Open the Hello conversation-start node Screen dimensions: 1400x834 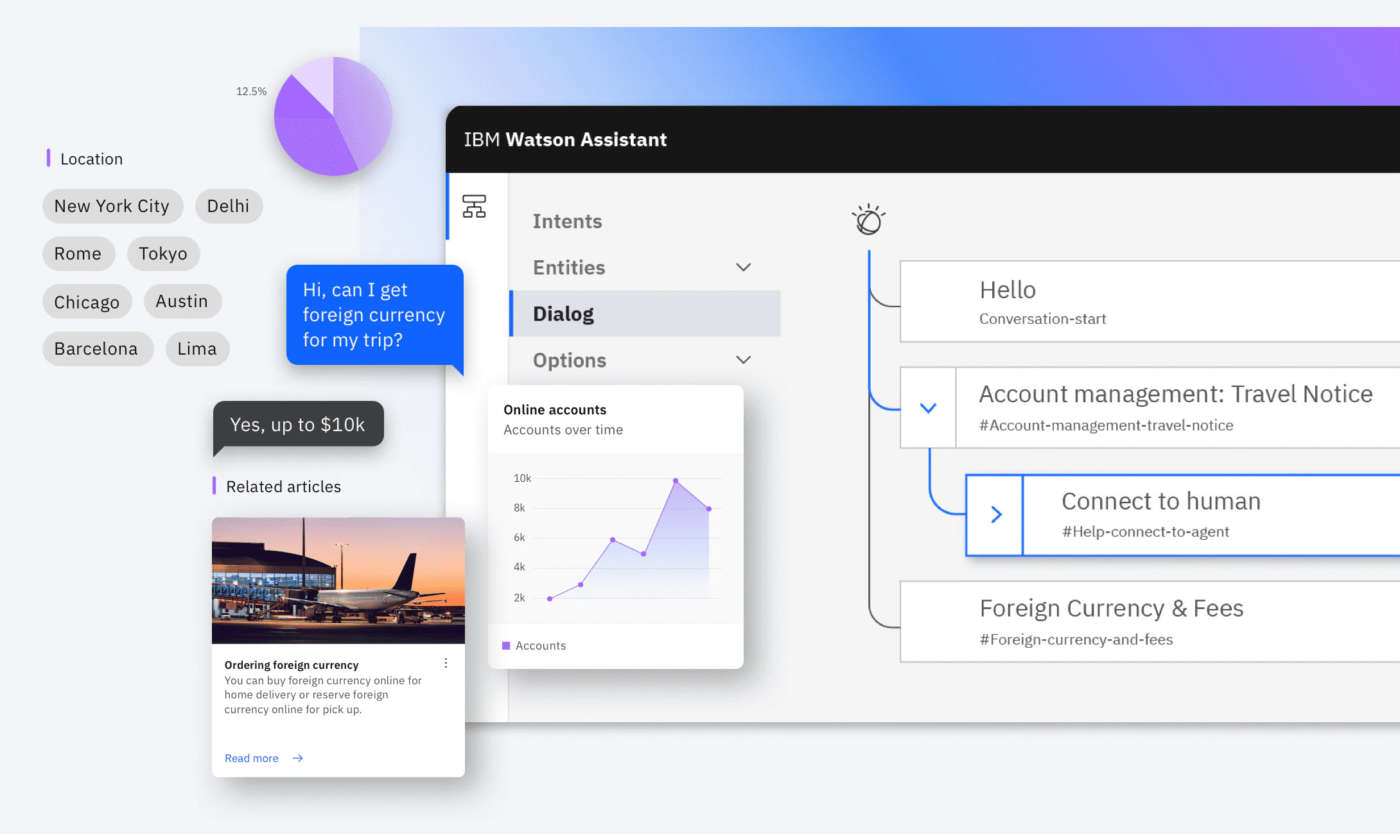click(x=1150, y=302)
